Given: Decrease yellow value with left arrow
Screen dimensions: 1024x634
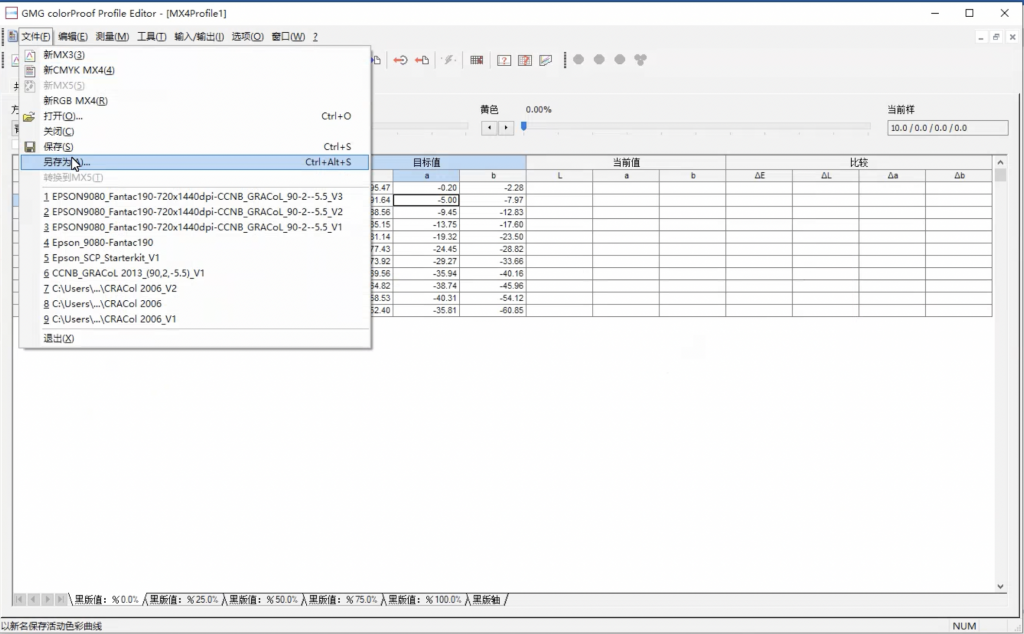Looking at the screenshot, I should click(489, 128).
